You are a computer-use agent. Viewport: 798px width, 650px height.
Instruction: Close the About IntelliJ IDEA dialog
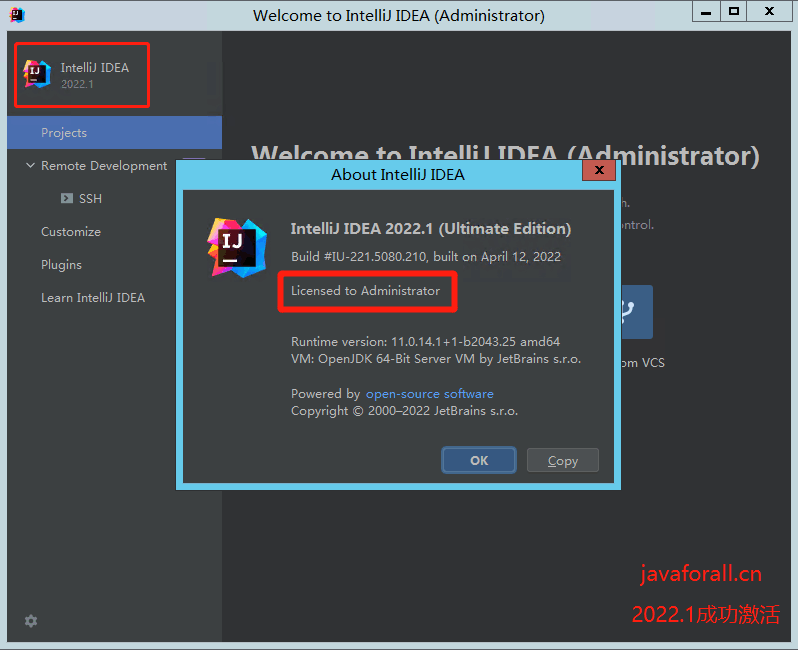(x=599, y=170)
